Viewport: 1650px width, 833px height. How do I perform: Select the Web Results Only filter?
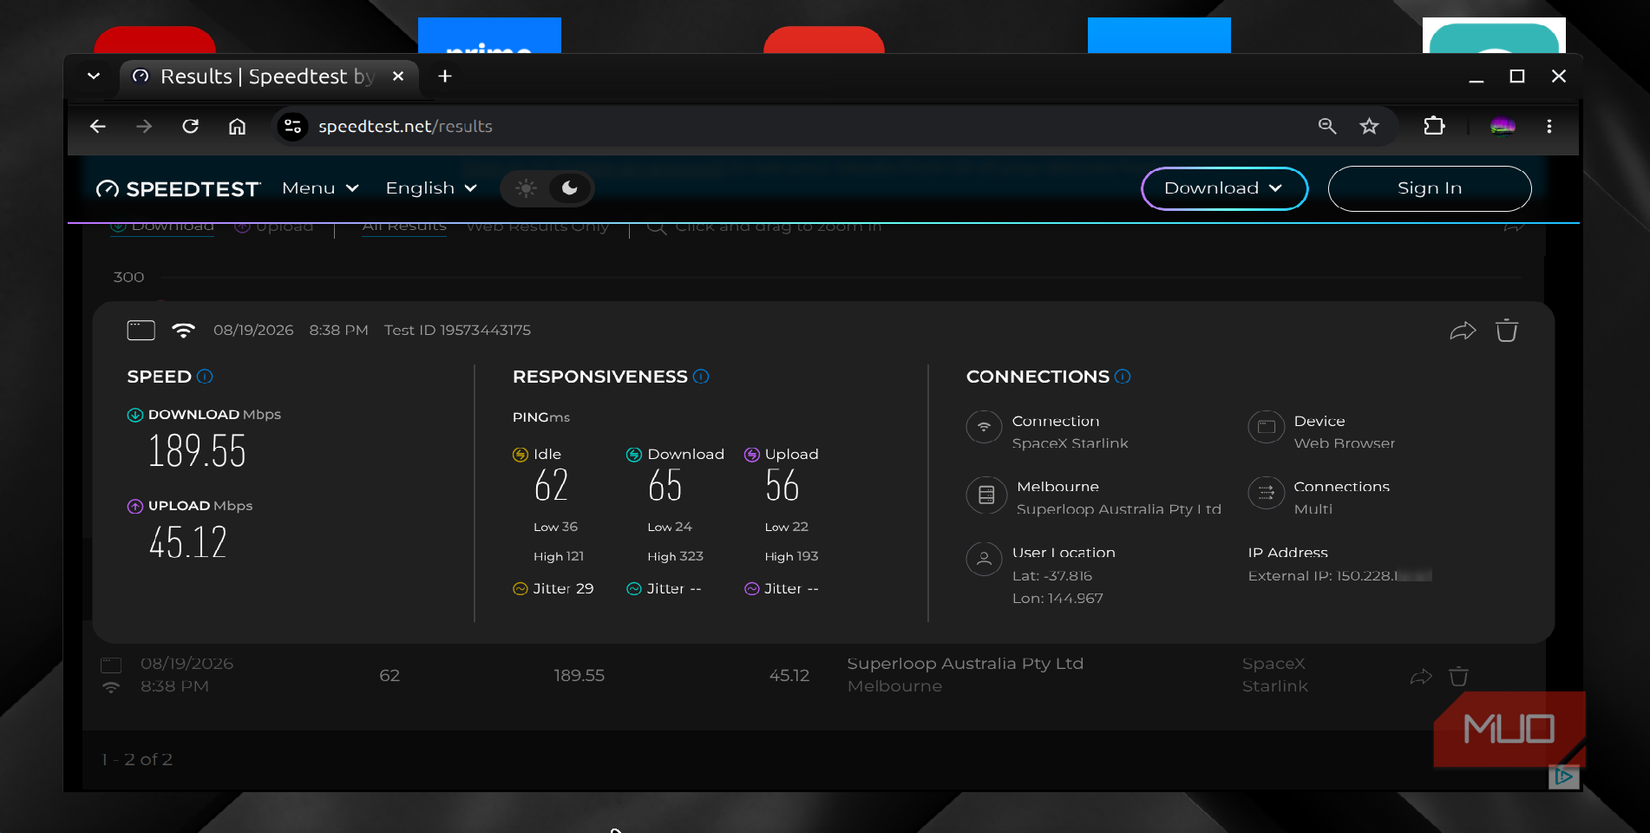(x=537, y=226)
